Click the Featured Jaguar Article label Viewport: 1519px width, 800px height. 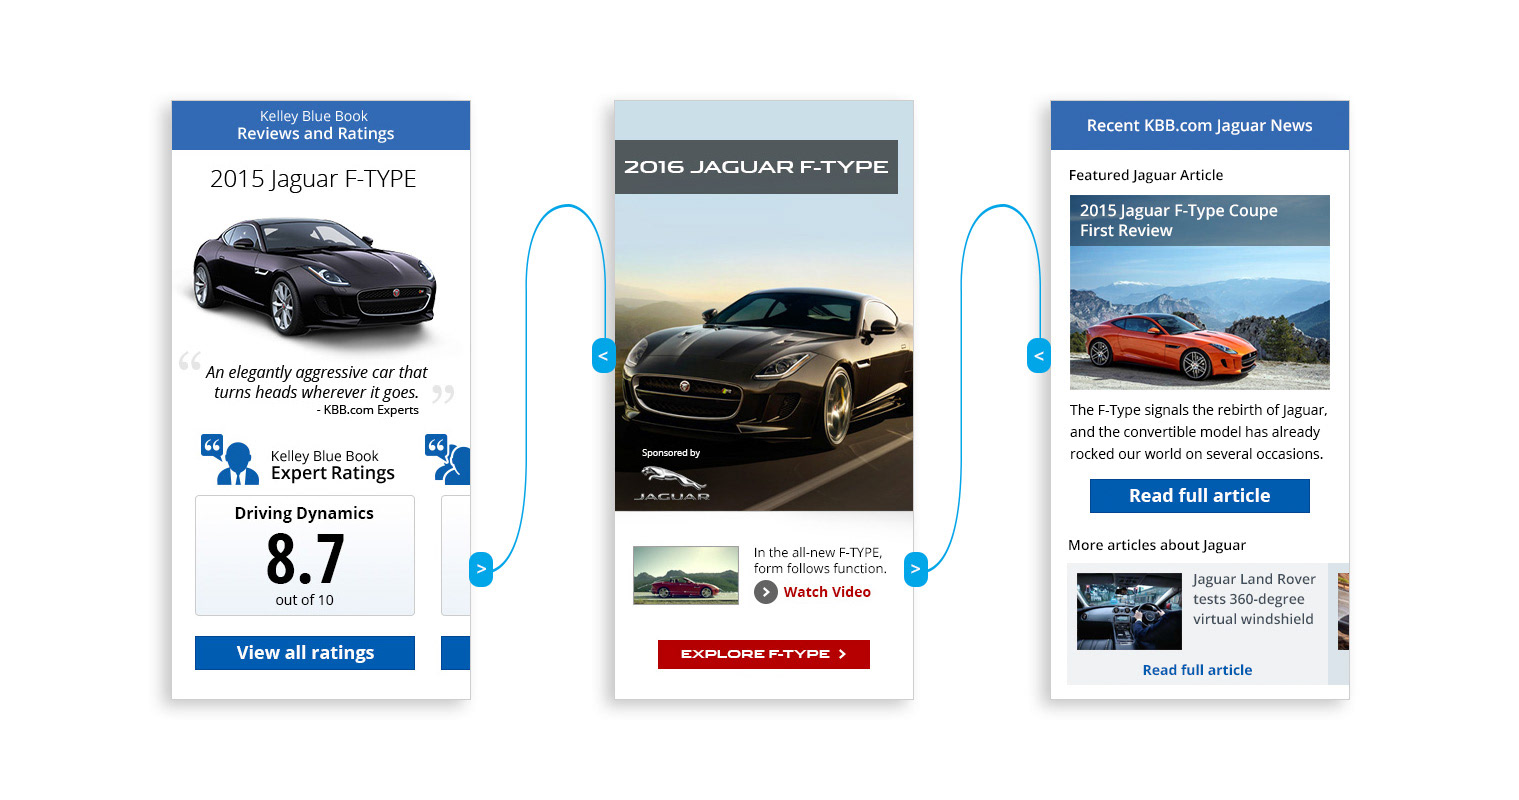click(x=1146, y=175)
